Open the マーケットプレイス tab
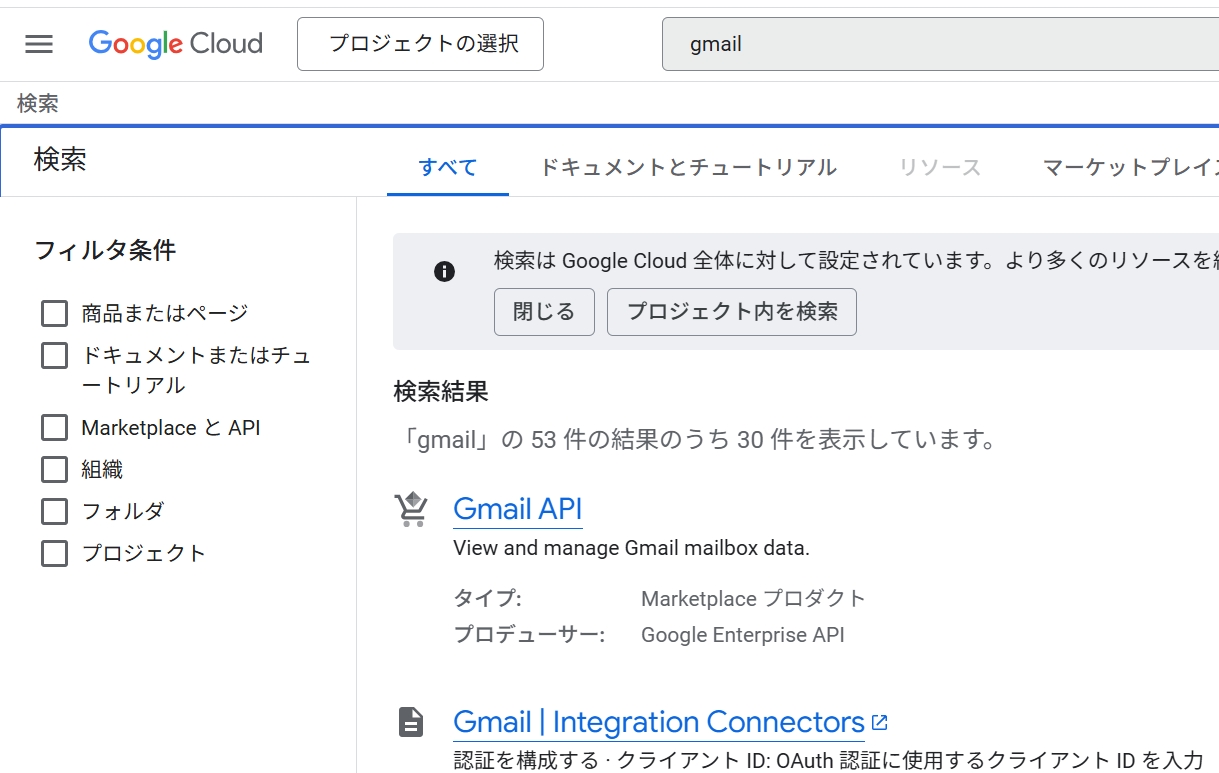Viewport: 1219px width, 773px height. point(1130,167)
